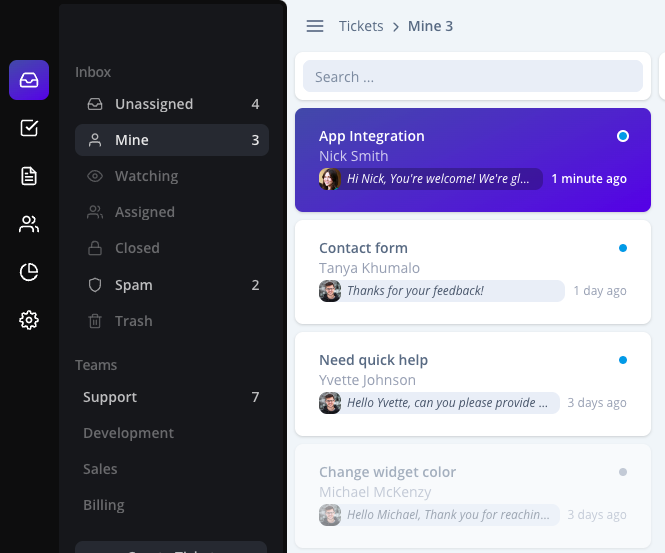Click the shield icon beside Spam
The image size is (665, 553).
pos(95,285)
